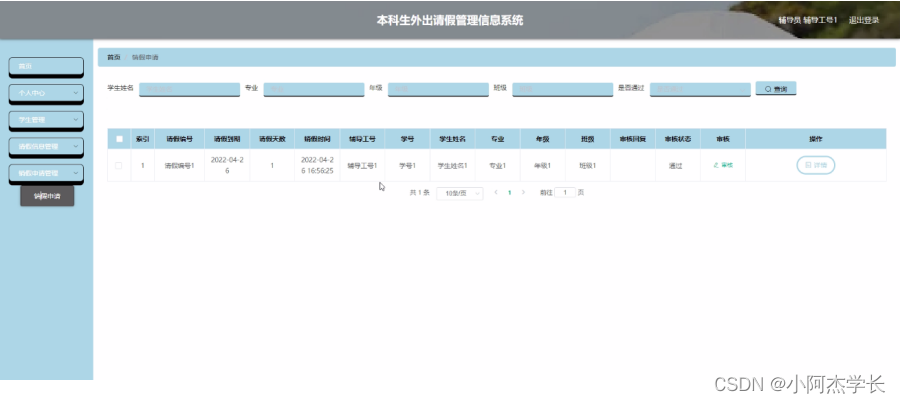Viewport: 901px width, 403px height.
Task: Focus the 专业 search field
Action: tap(314, 89)
